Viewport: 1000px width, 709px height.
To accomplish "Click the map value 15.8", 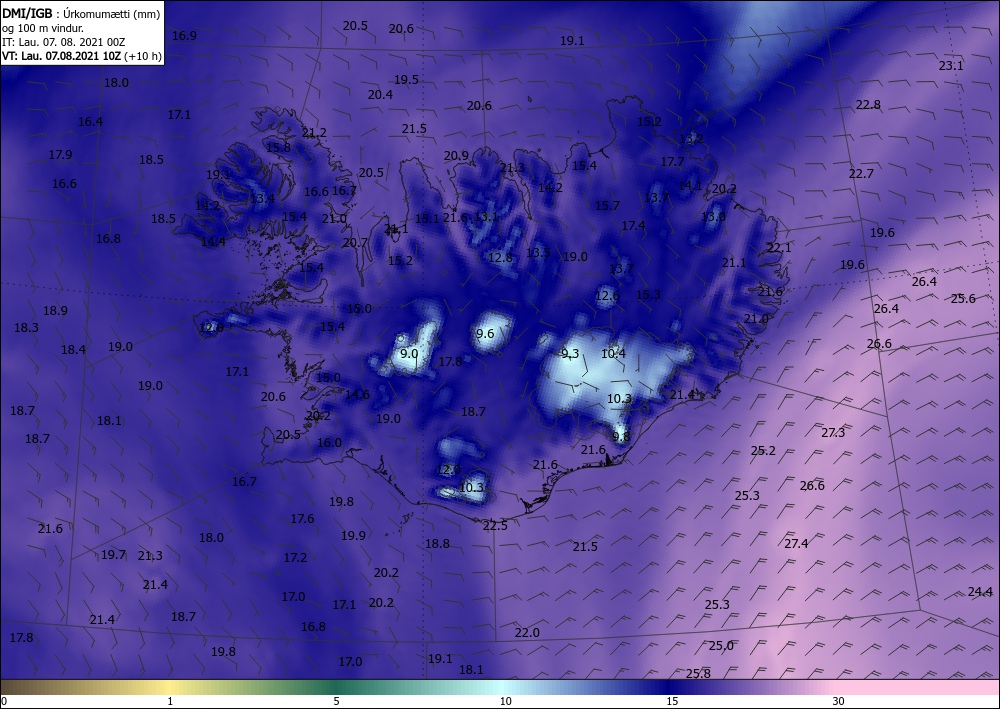I will (278, 147).
